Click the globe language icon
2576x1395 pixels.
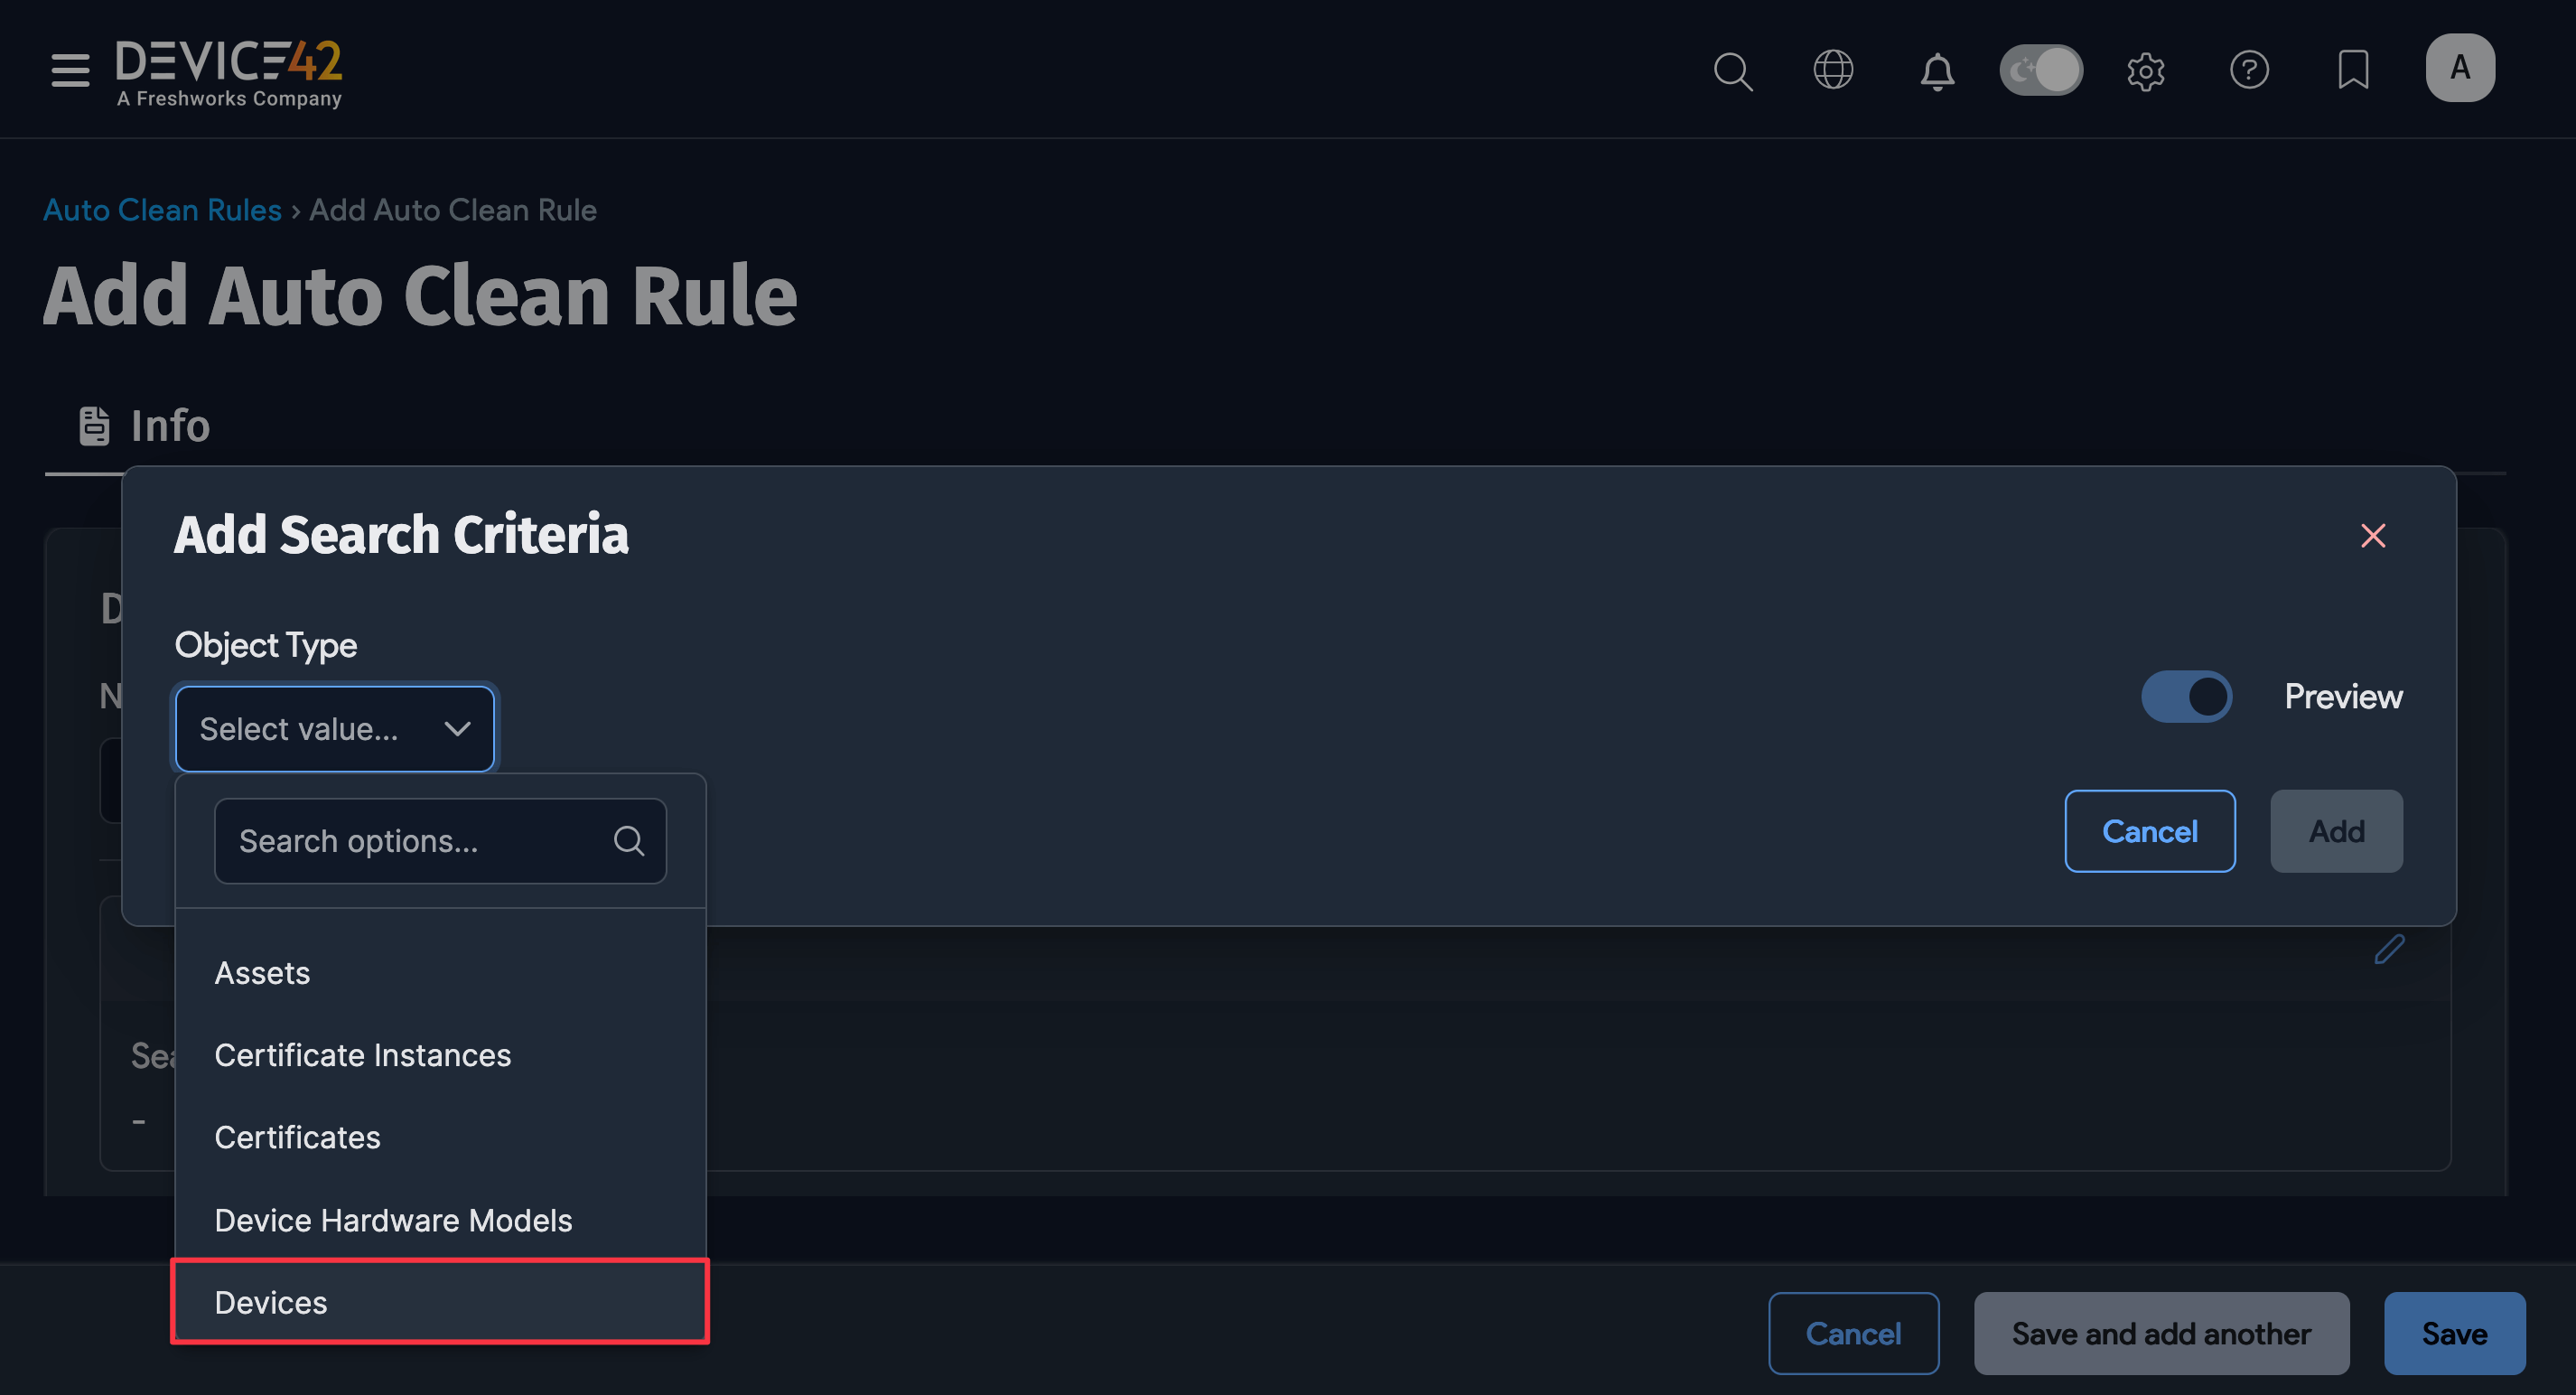tap(1833, 70)
